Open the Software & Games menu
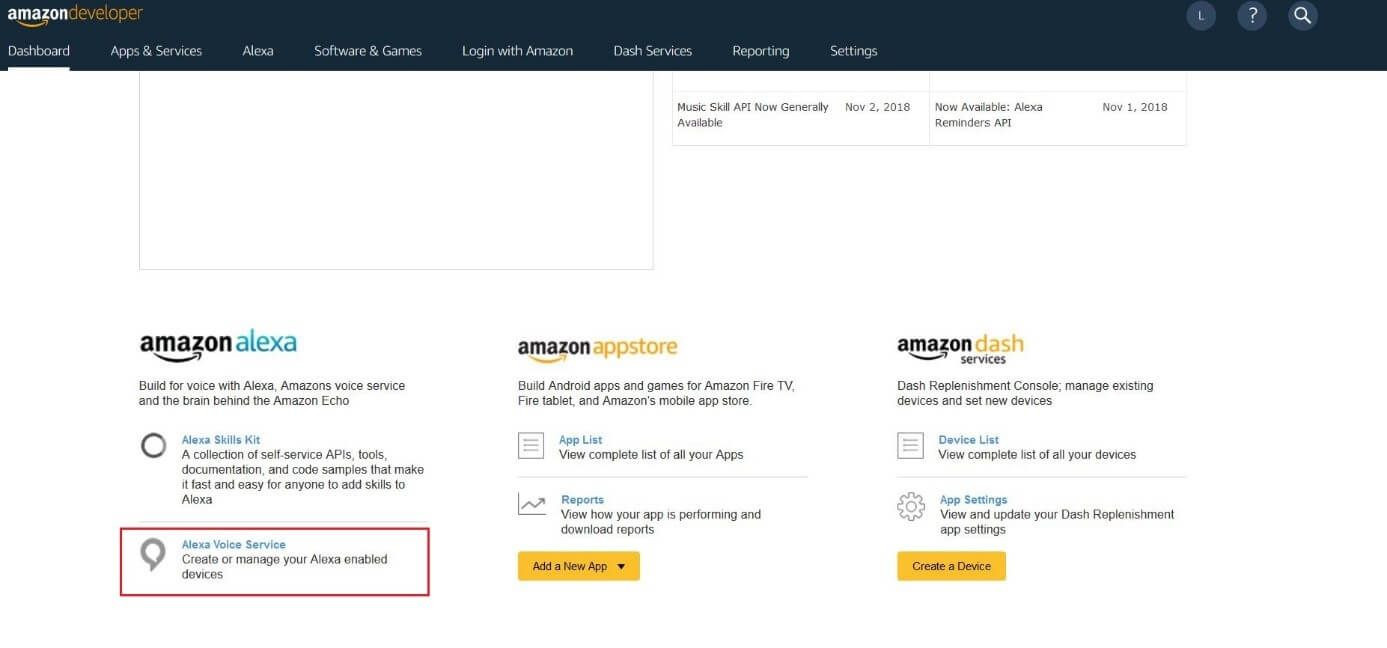1387x648 pixels. 368,51
